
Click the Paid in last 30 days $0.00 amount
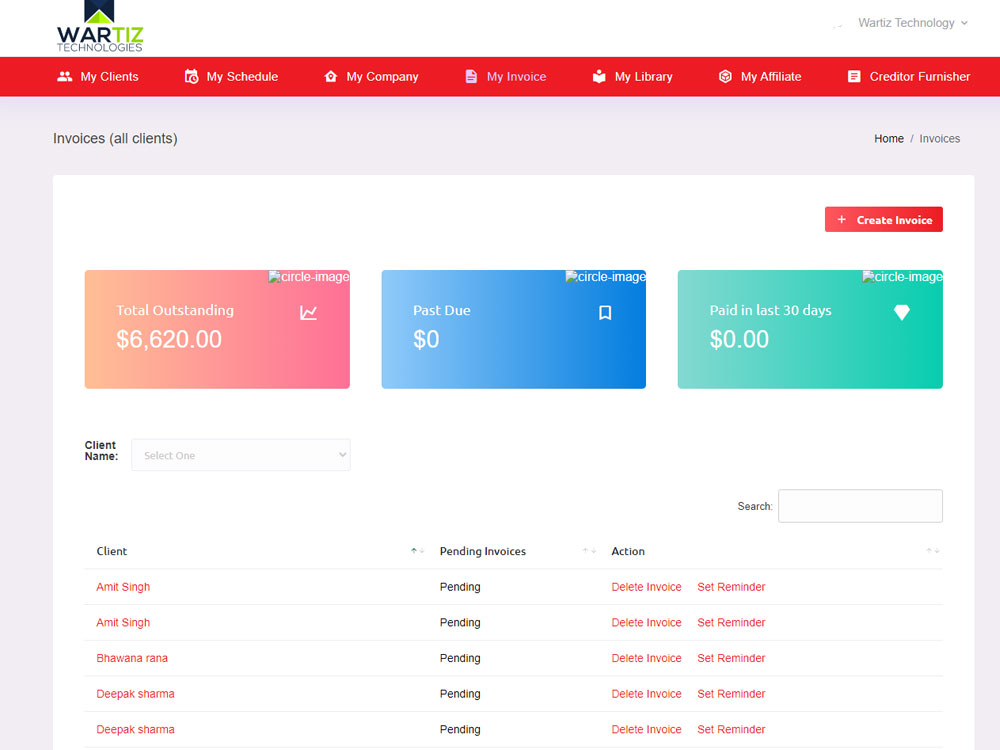[x=739, y=339]
